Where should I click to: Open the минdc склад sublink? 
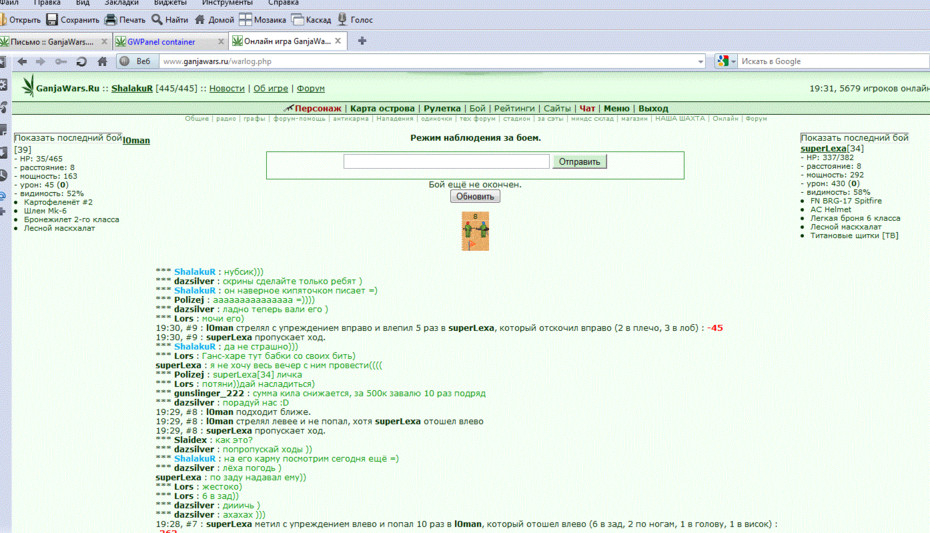pos(592,119)
